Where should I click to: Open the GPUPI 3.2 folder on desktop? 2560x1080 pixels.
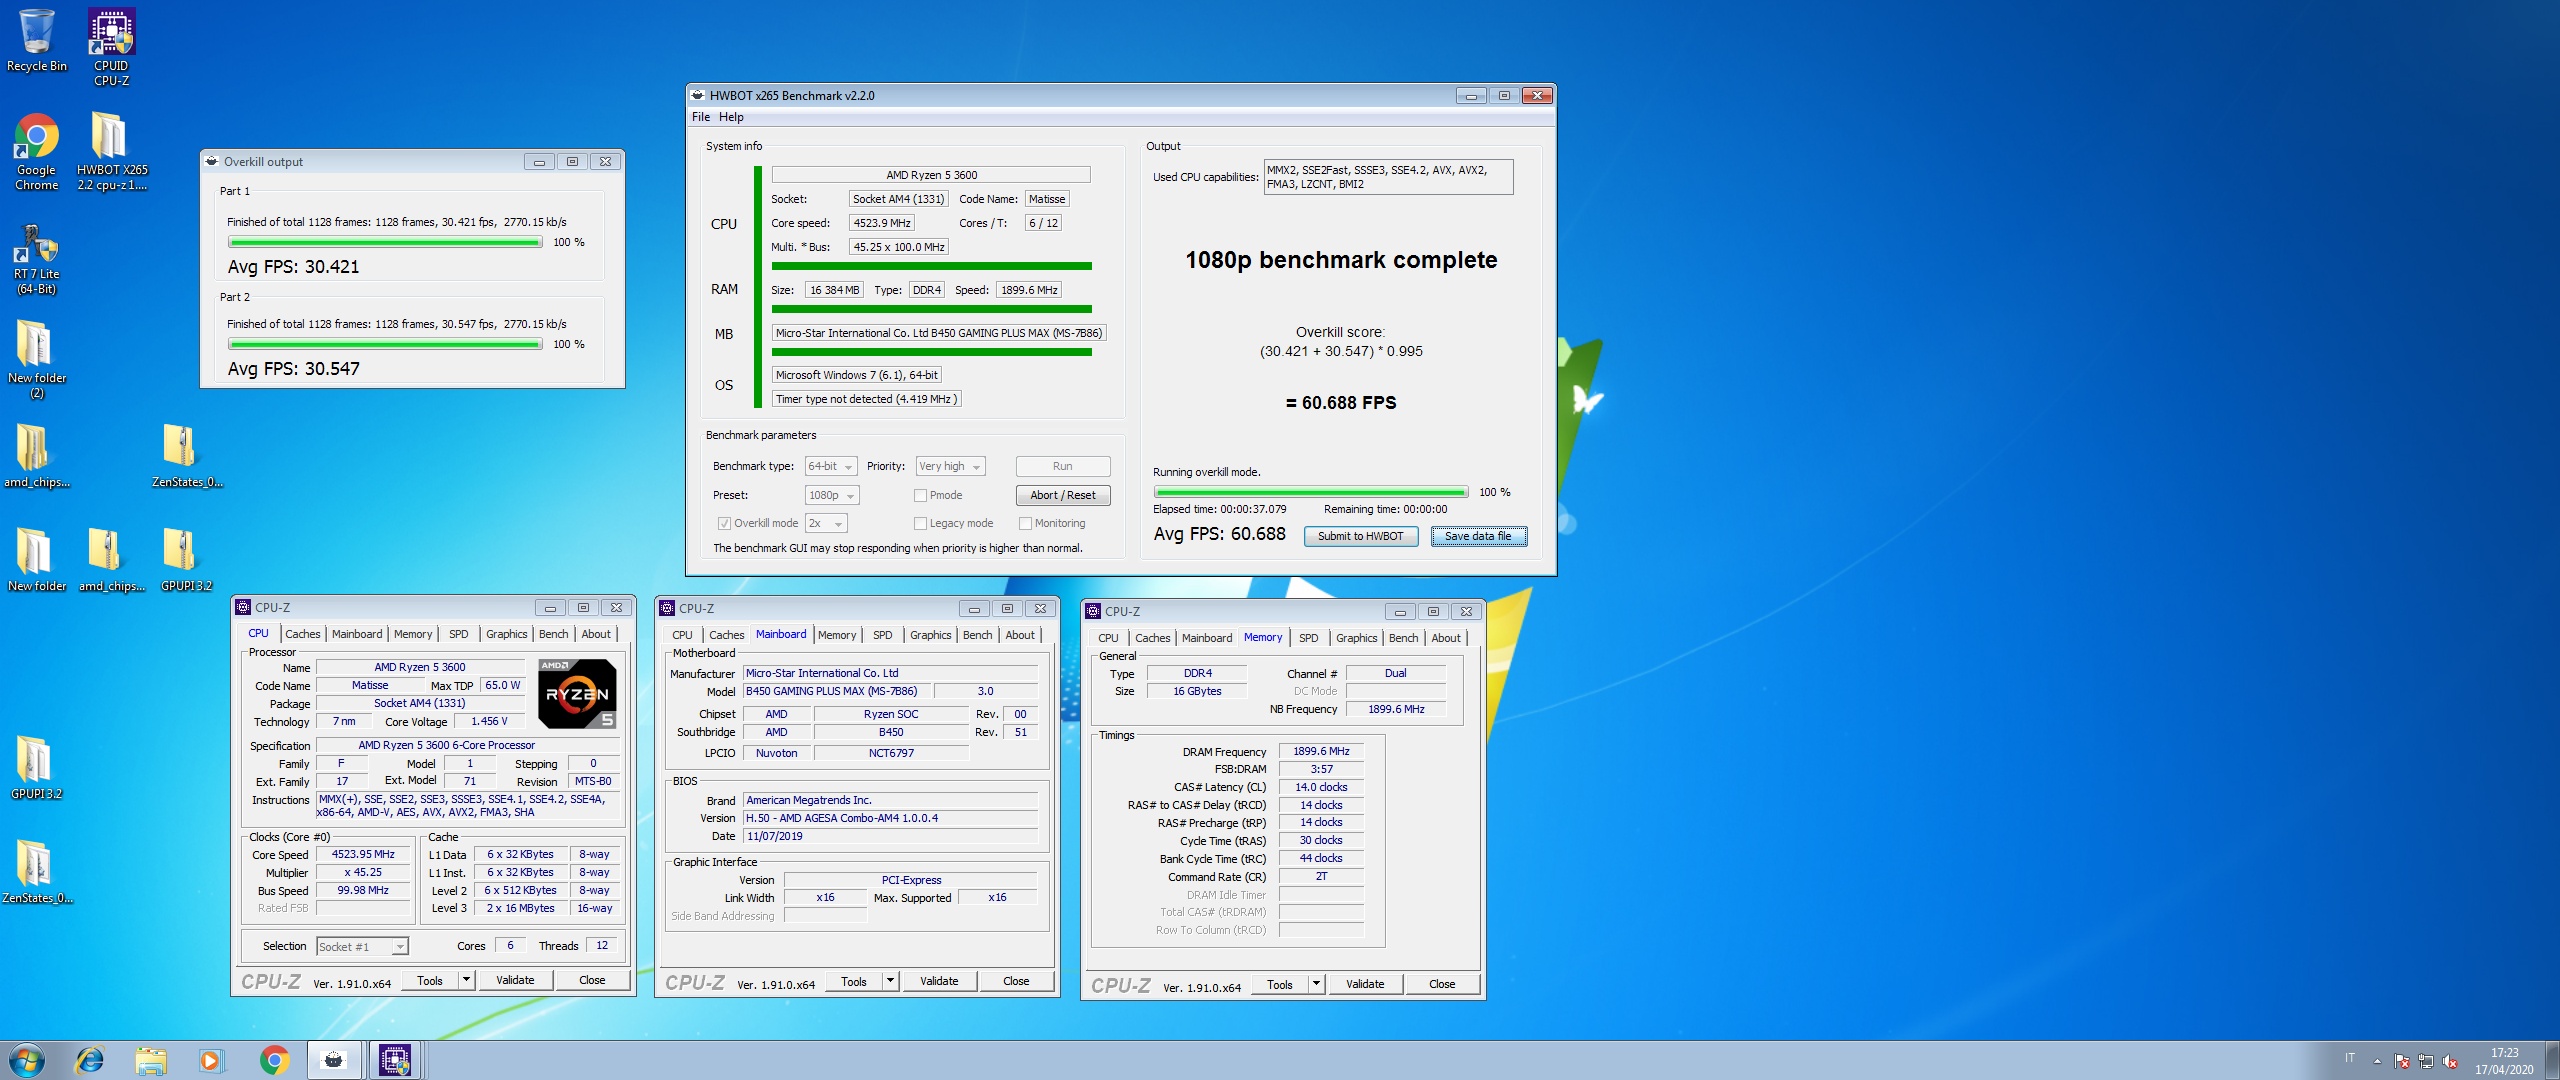[36, 766]
